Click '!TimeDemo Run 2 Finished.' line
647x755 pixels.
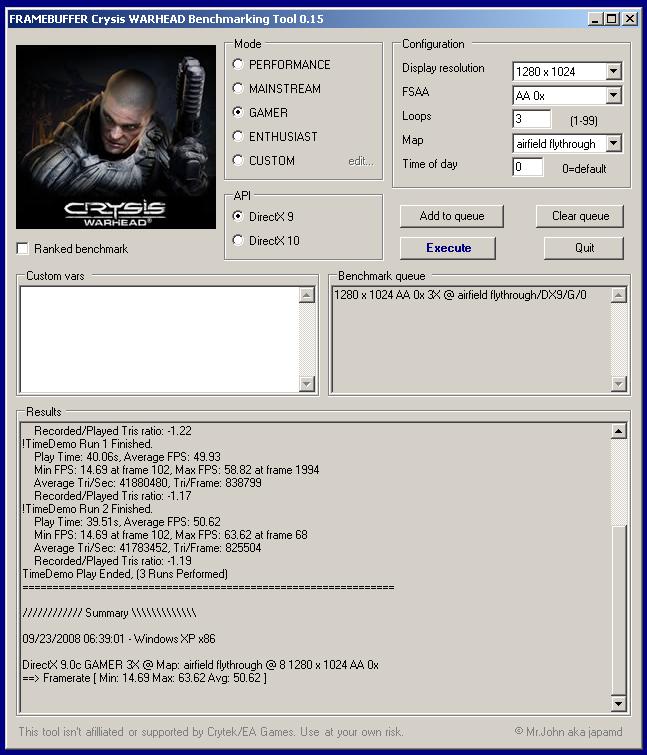pos(87,509)
